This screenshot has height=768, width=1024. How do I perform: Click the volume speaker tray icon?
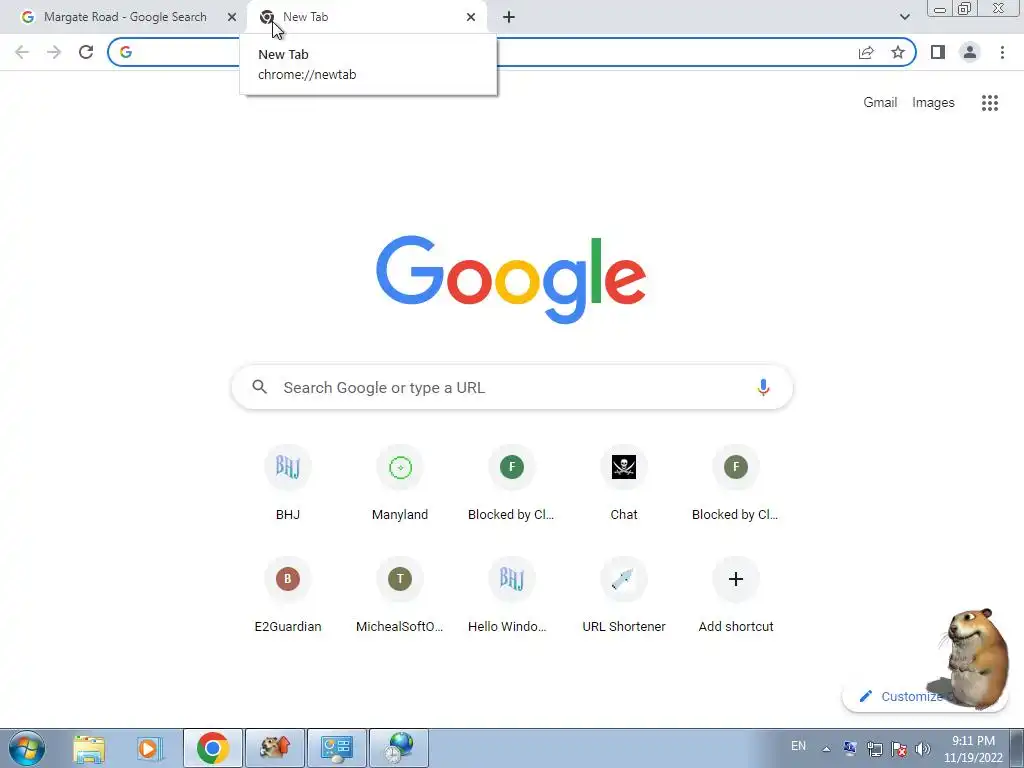tap(923, 749)
